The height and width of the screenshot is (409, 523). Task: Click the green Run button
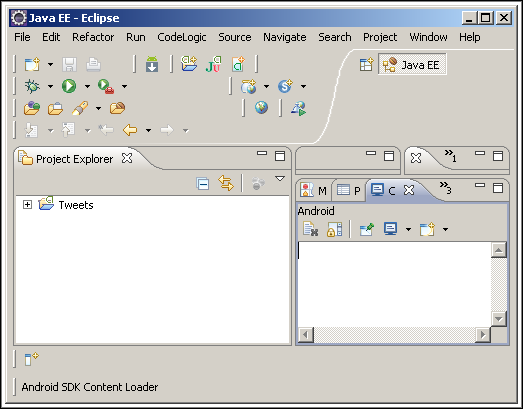[69, 86]
